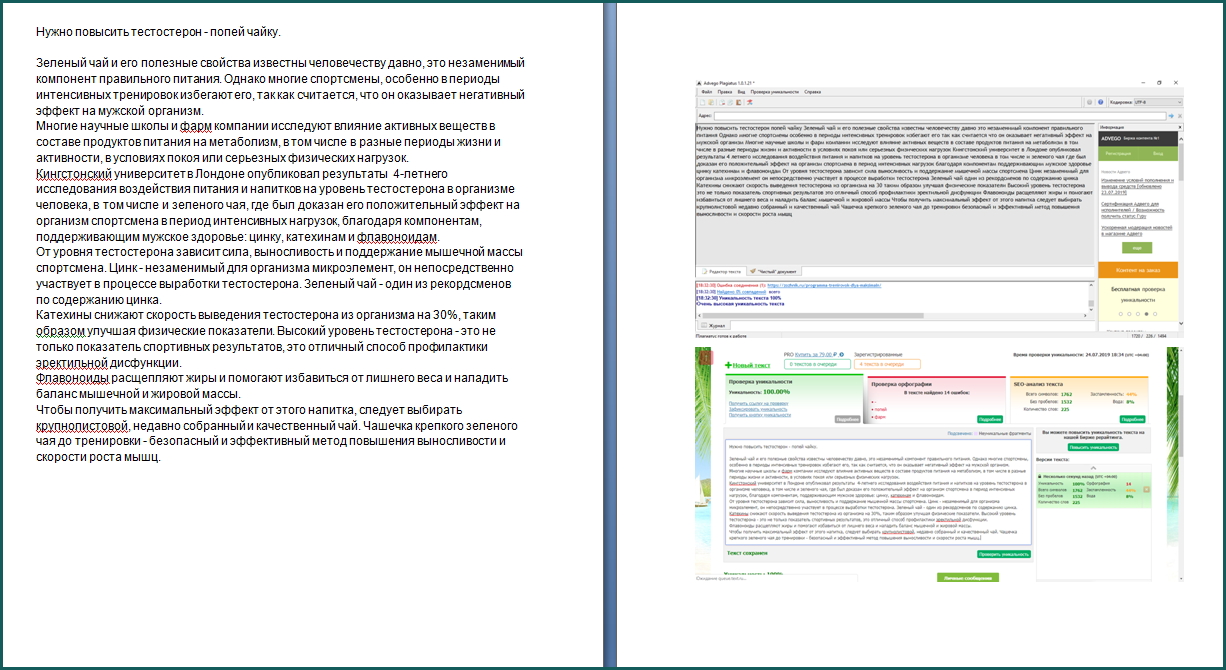
Task: Click the blue help question icon in Advego toolbar
Action: [1100, 102]
